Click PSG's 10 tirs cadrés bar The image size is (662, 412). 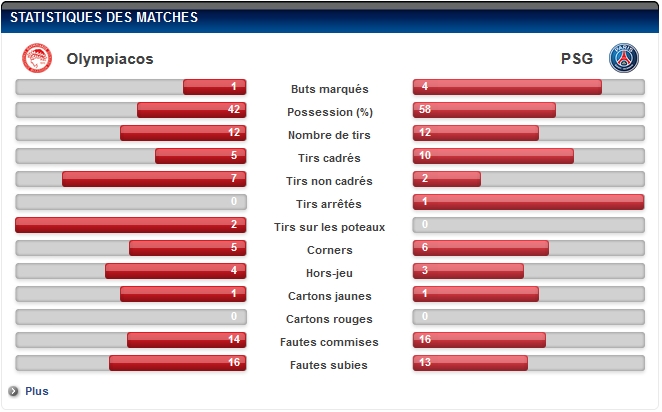click(x=493, y=156)
